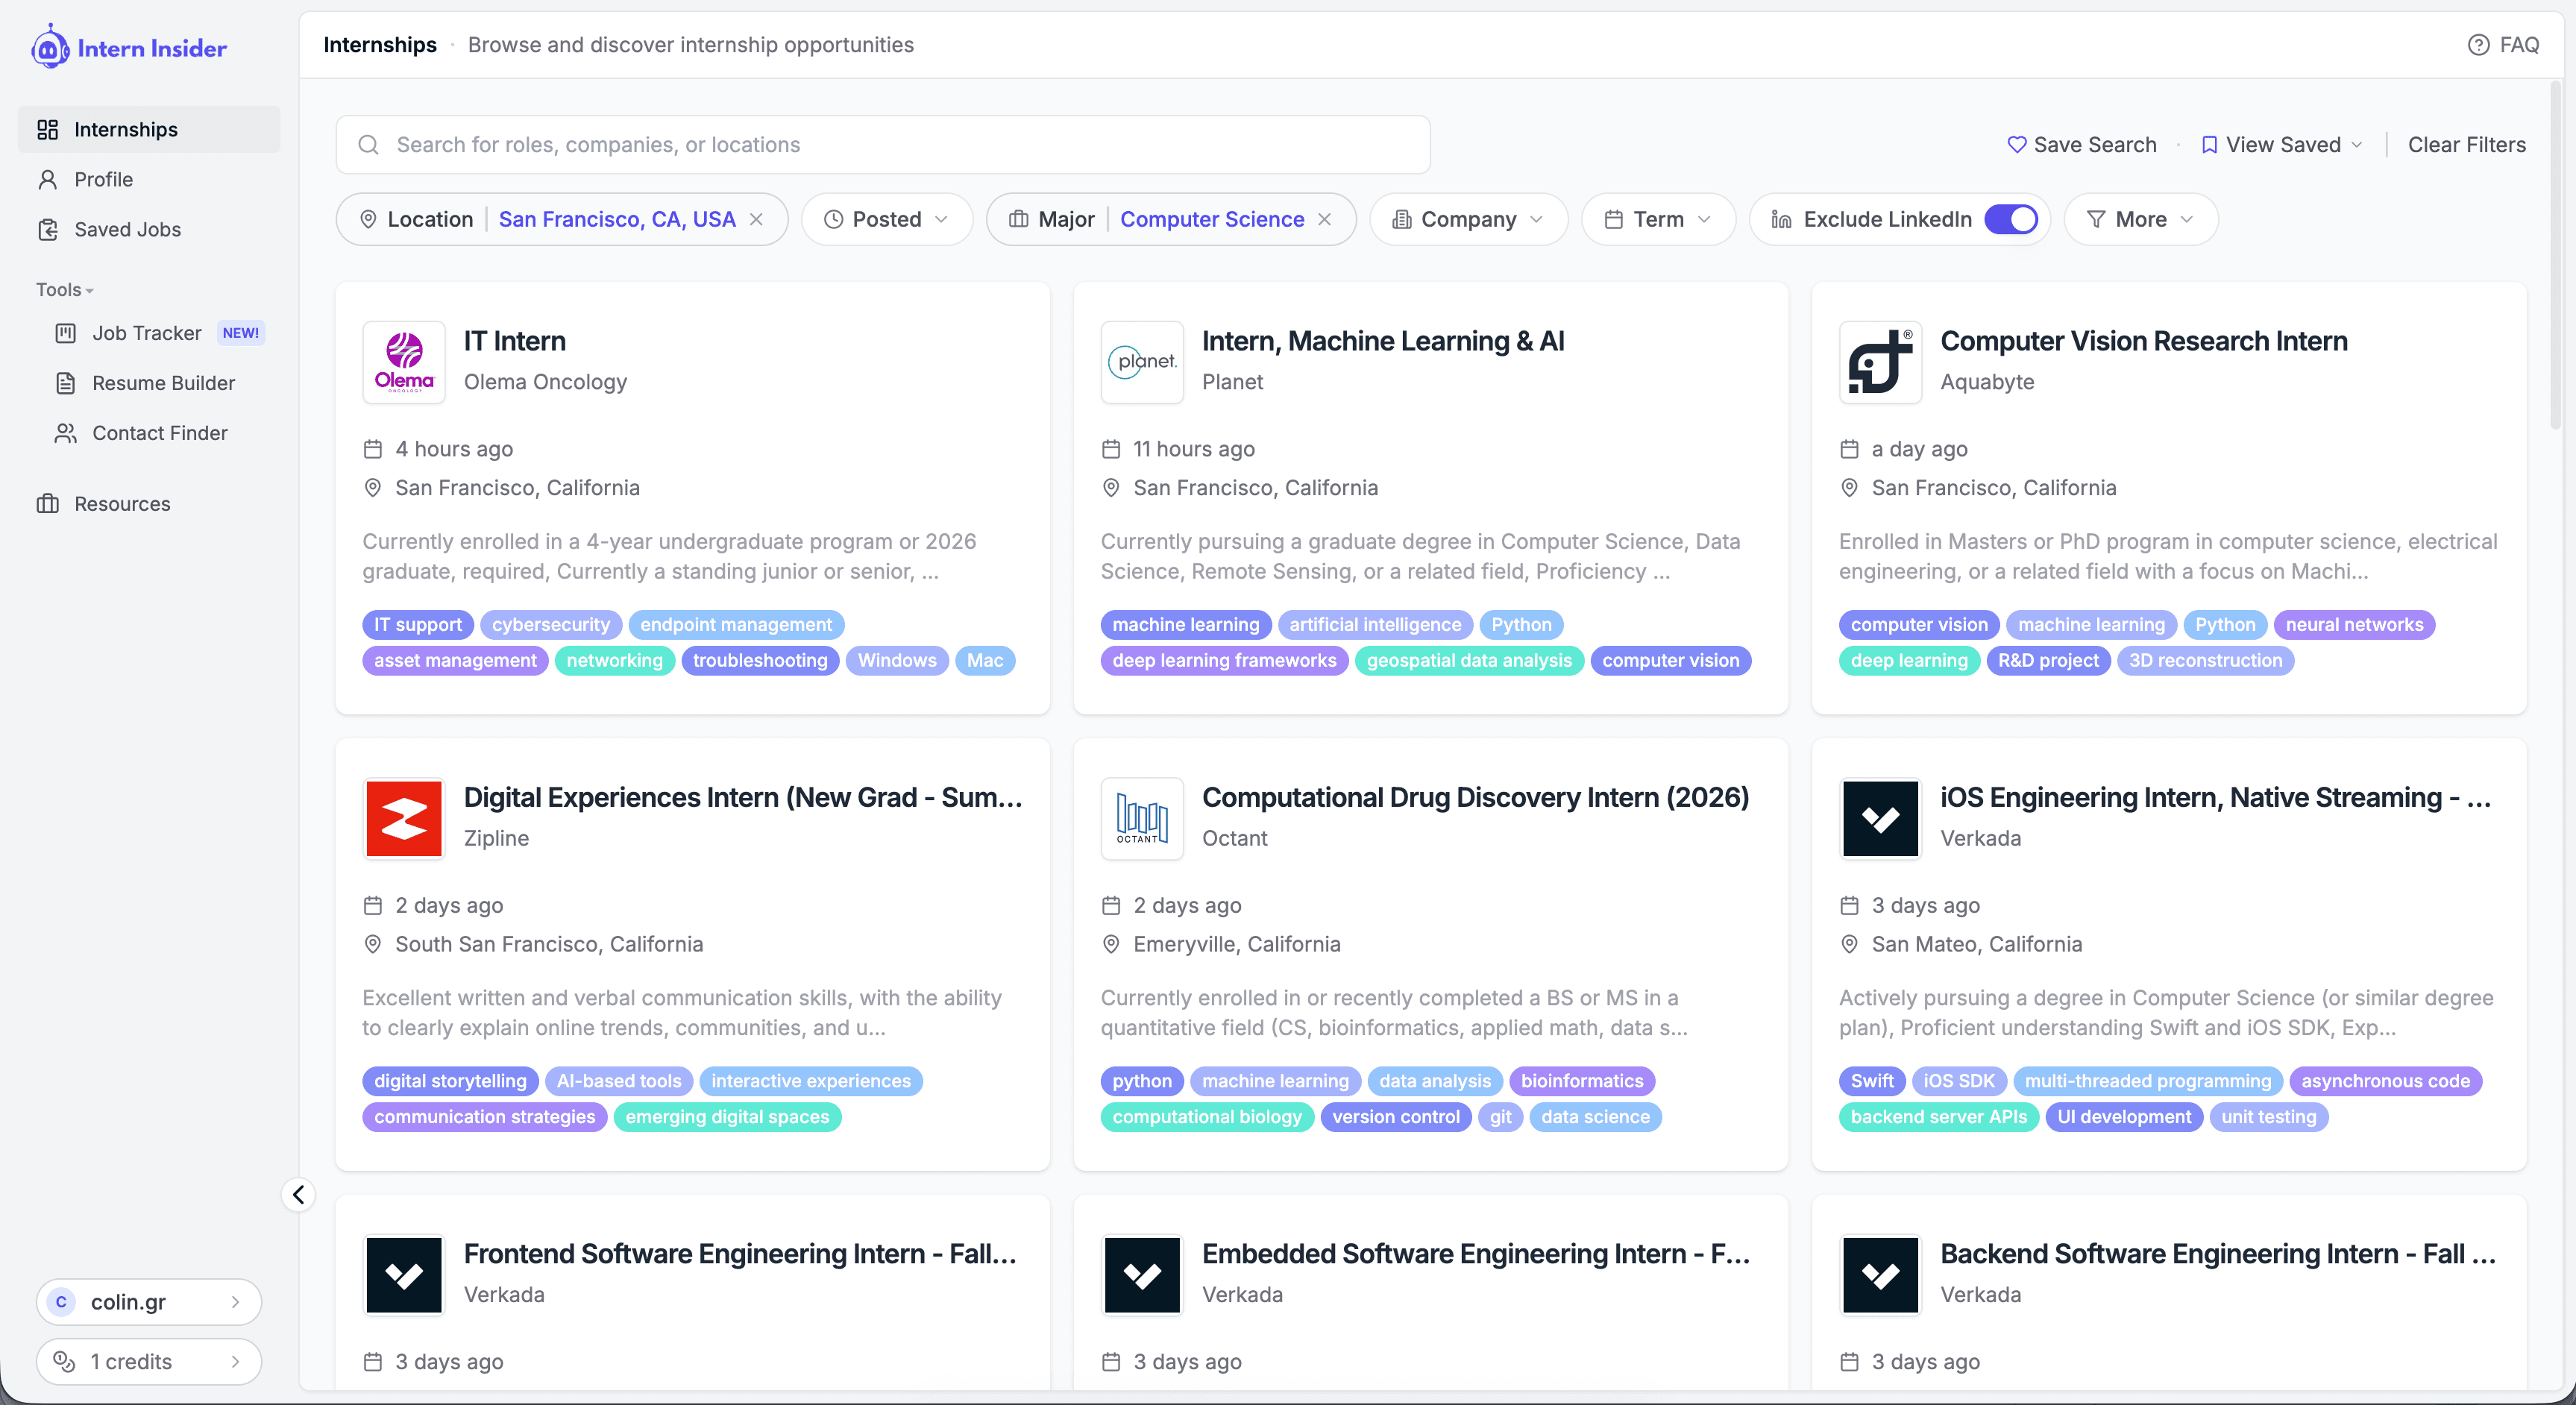
Task: Click the Save Search heart icon
Action: click(x=2016, y=145)
